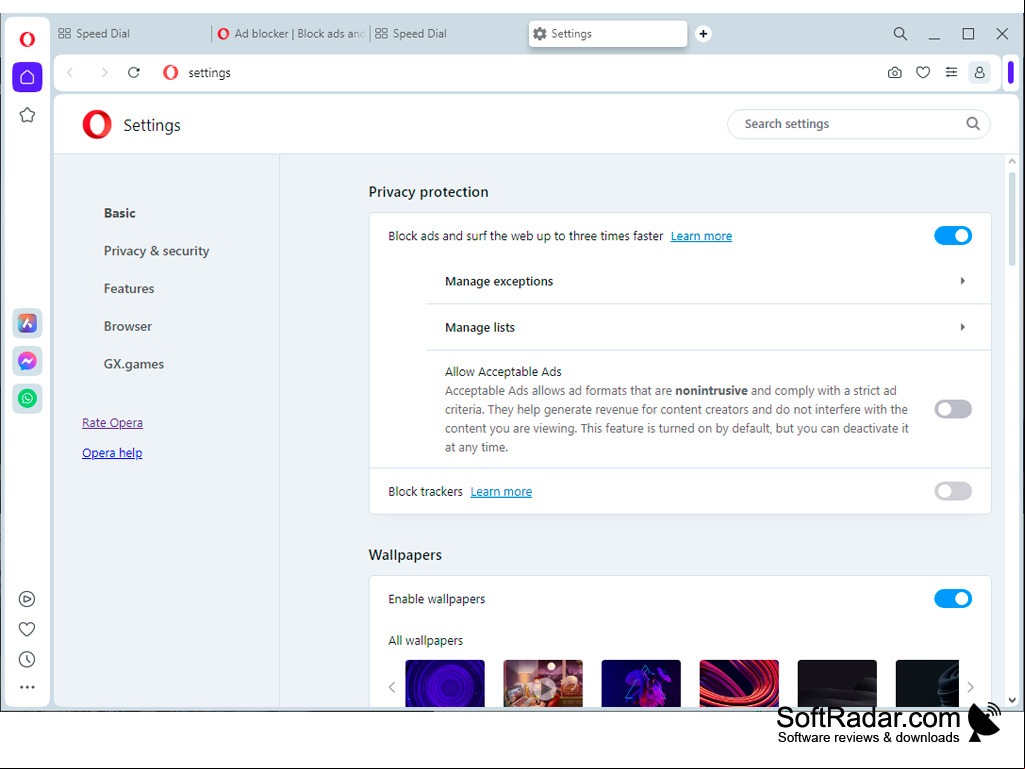The height and width of the screenshot is (769, 1025).
Task: Switch to the Ad blocker tab
Action: (292, 33)
